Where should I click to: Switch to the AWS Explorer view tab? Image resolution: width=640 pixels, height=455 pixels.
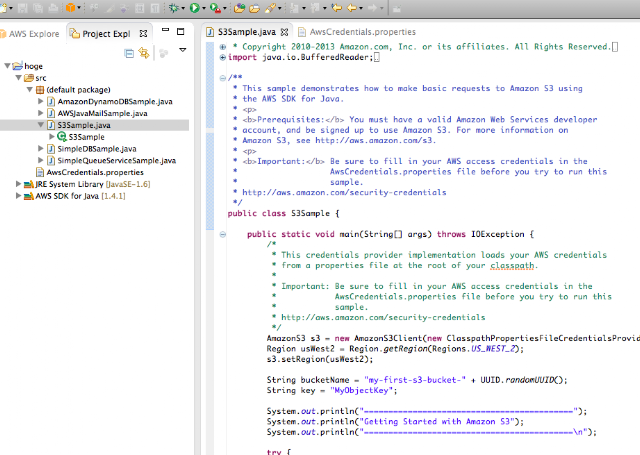coord(30,34)
